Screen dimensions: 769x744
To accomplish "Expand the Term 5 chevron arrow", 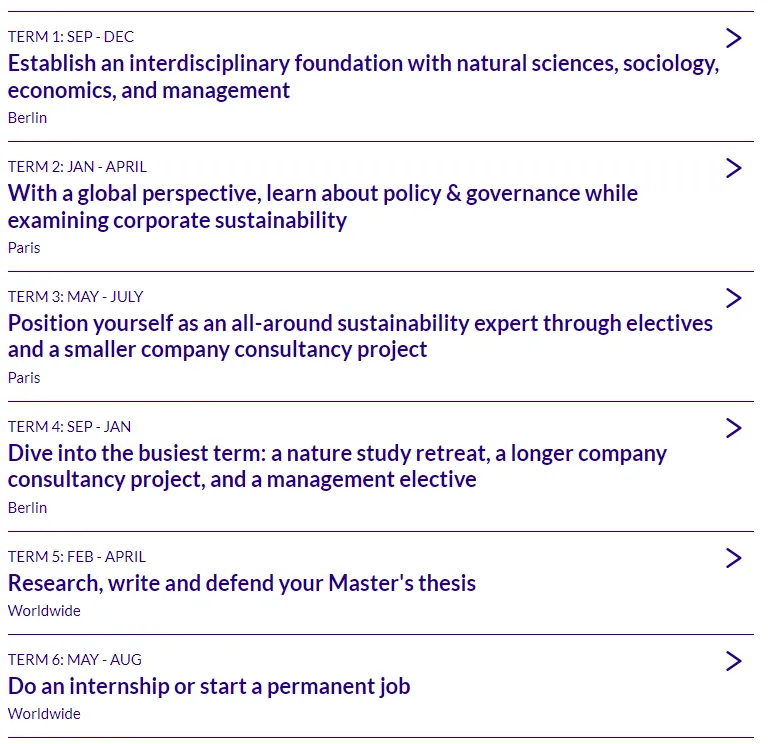I will click(x=734, y=558).
